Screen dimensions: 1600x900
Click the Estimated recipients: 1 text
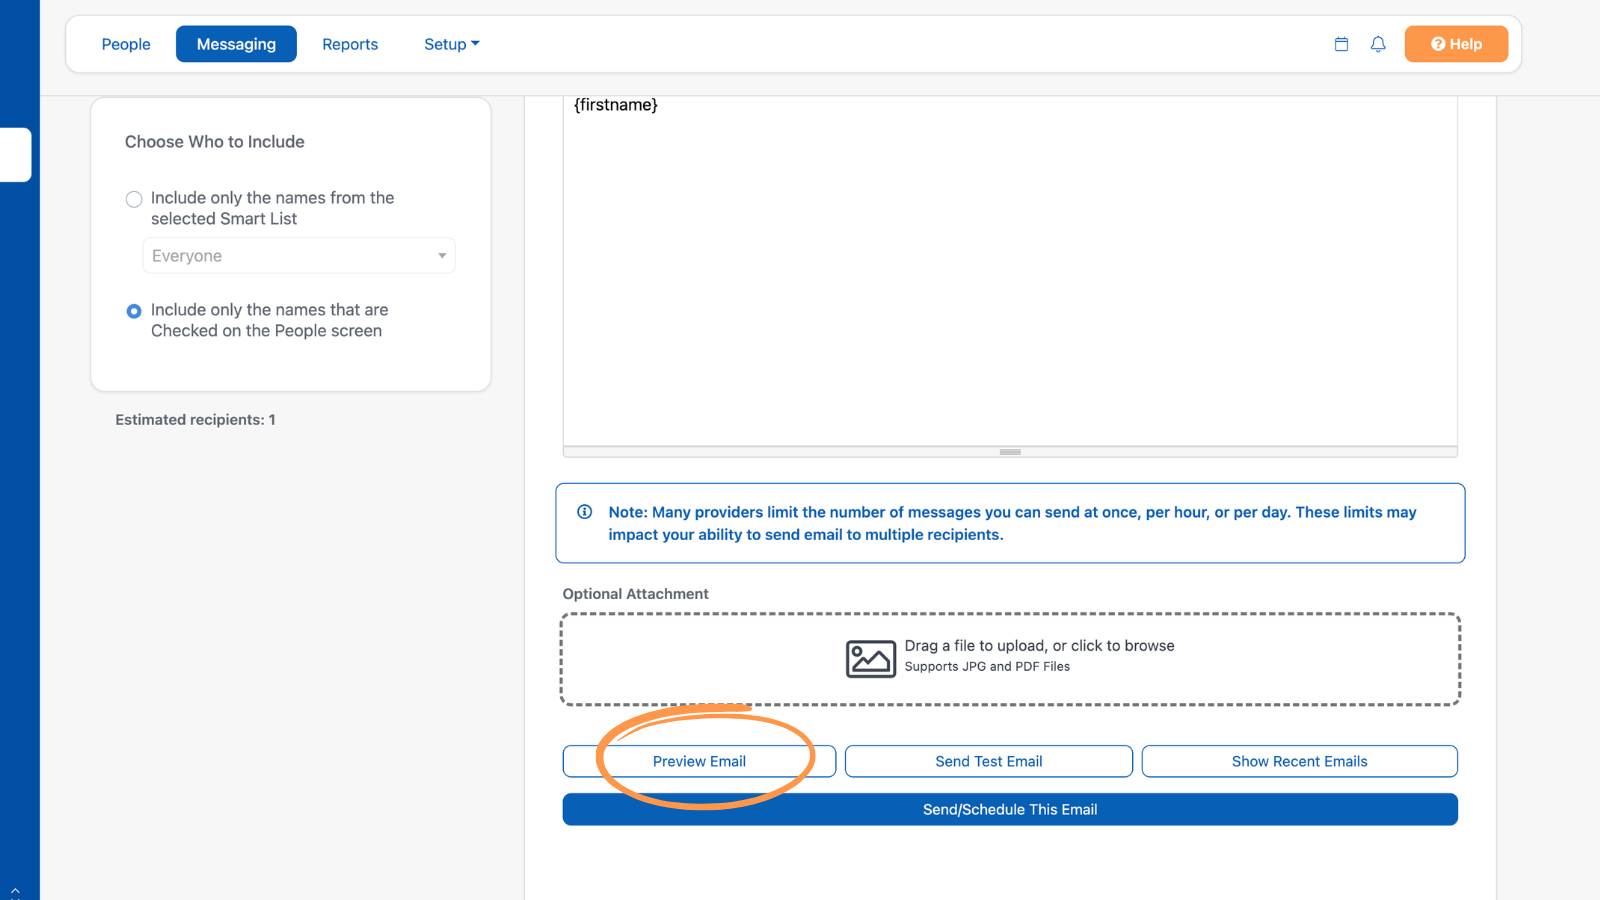coord(195,420)
